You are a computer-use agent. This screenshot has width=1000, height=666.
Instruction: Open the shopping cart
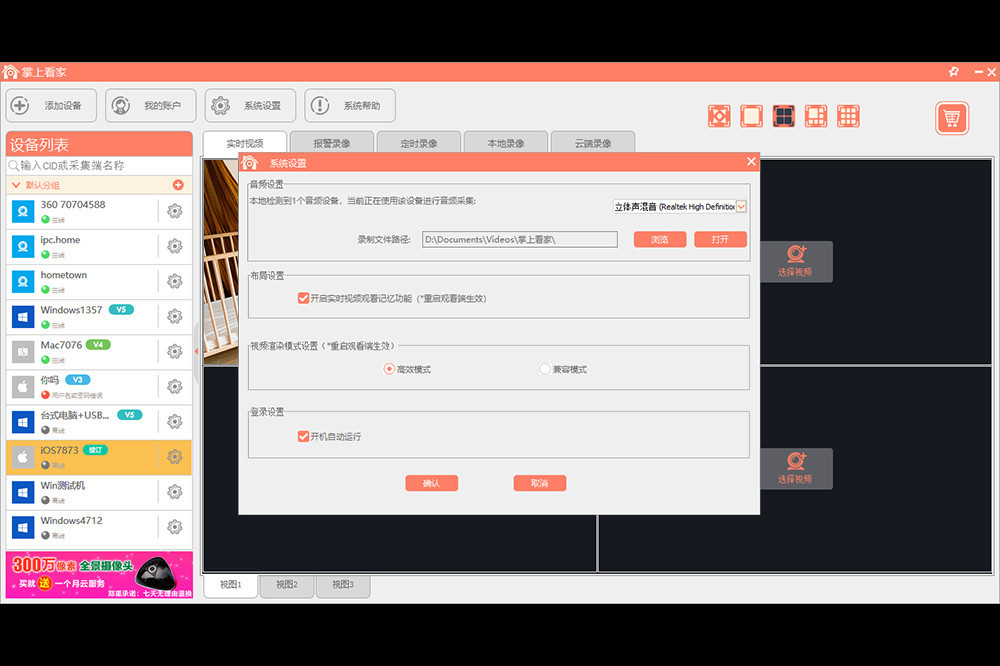pos(951,117)
